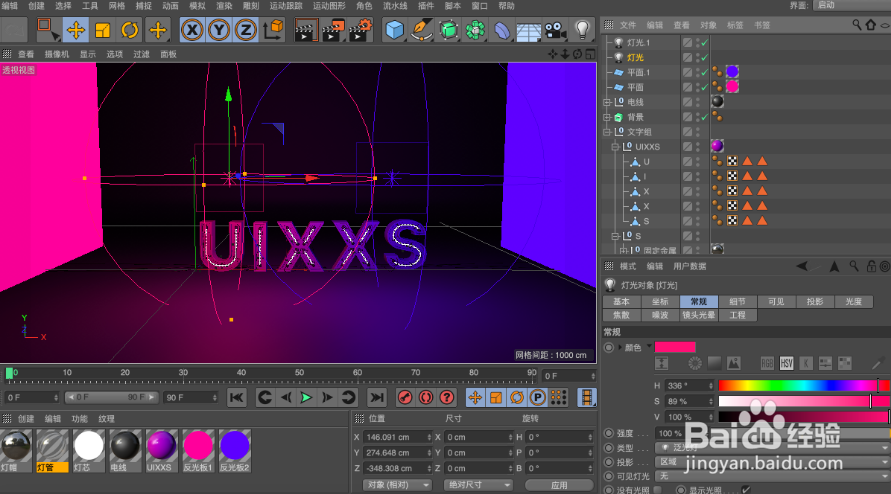
Task: Go to end of animation
Action: pyautogui.click(x=376, y=397)
